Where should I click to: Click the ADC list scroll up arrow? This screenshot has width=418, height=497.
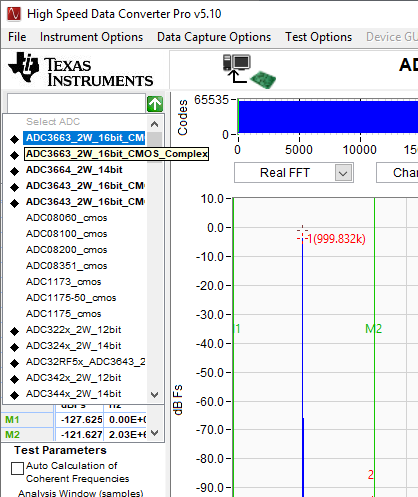coord(154,124)
